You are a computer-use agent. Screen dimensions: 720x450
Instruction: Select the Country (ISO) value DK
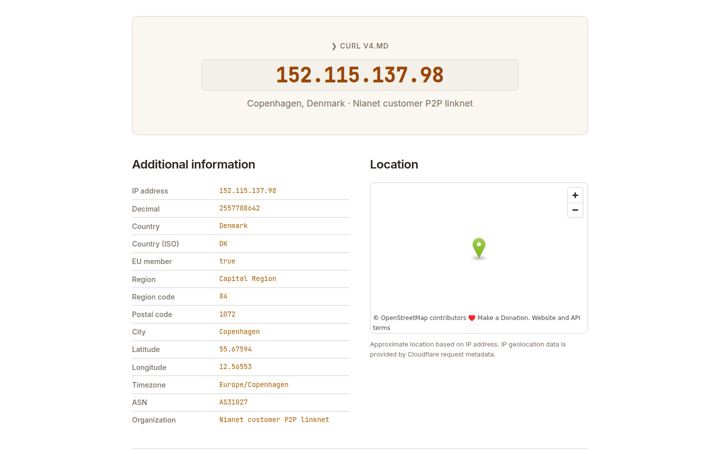tap(223, 243)
